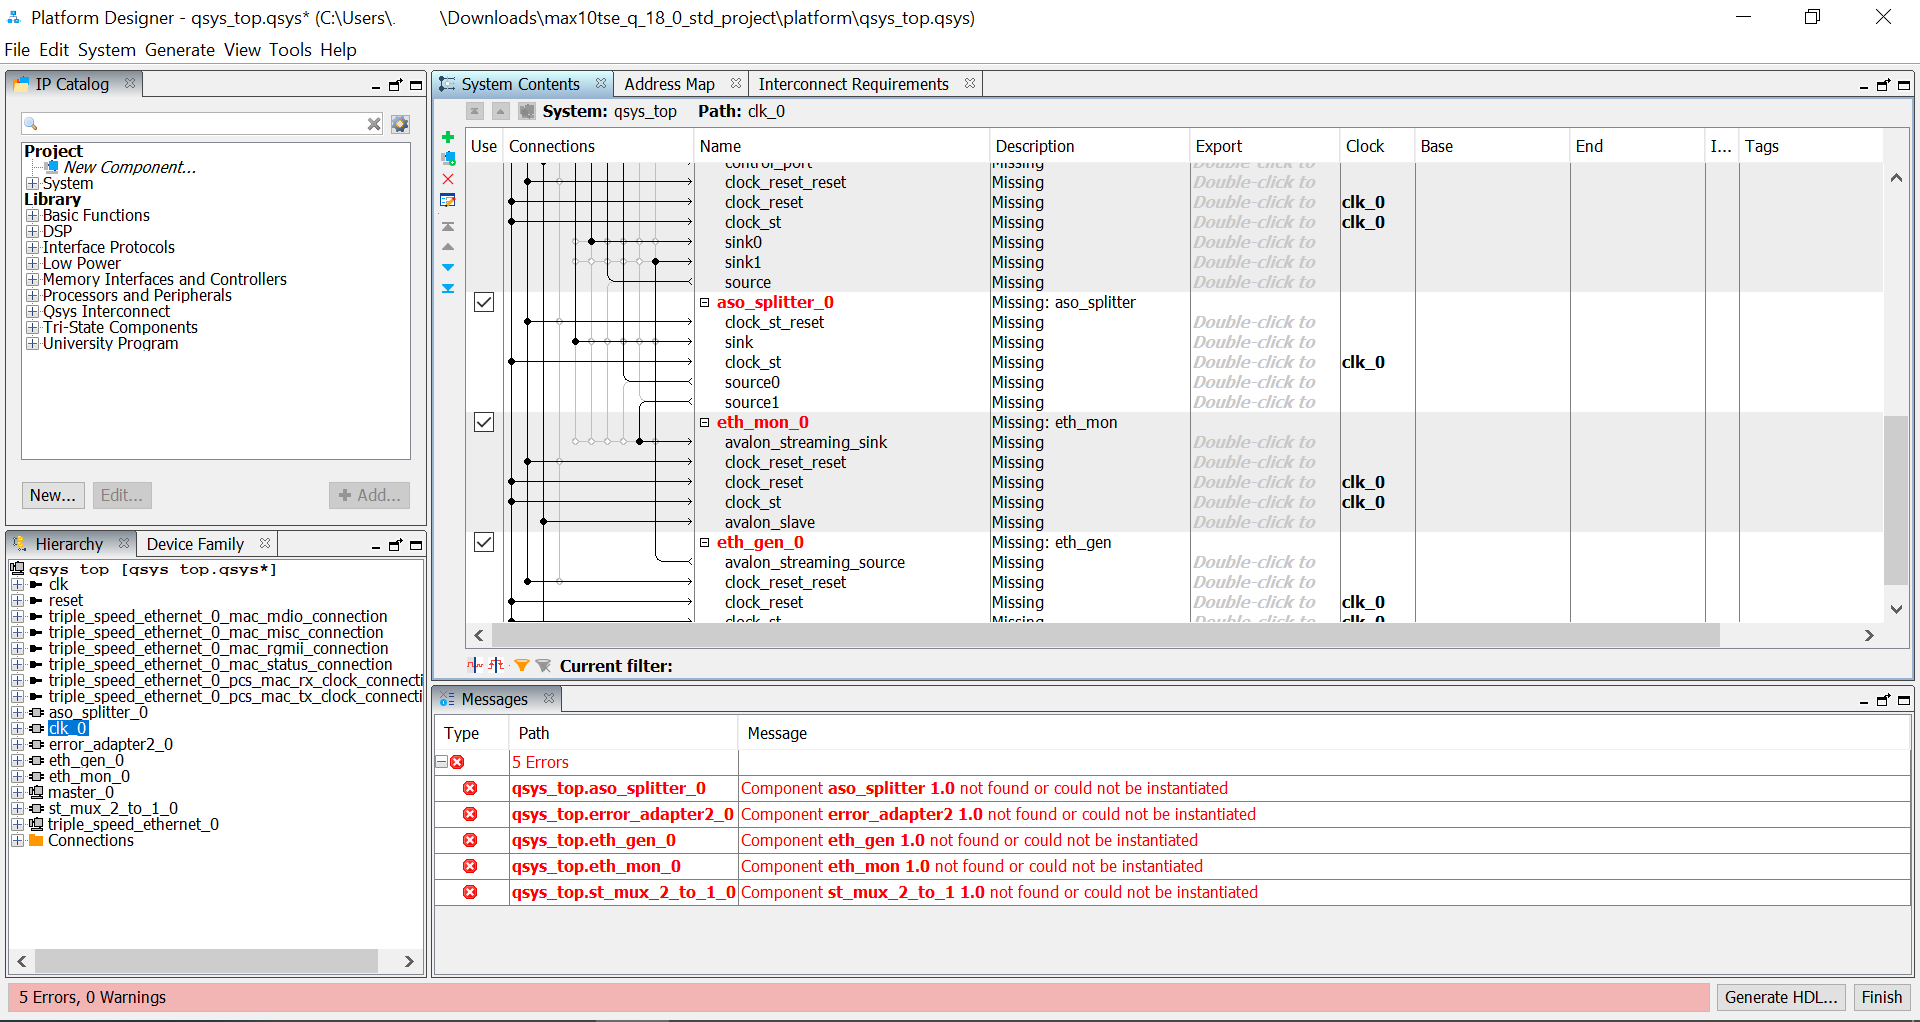Expand Basic Functions in the Library tree
Screen dimensions: 1920x1022
pyautogui.click(x=33, y=215)
